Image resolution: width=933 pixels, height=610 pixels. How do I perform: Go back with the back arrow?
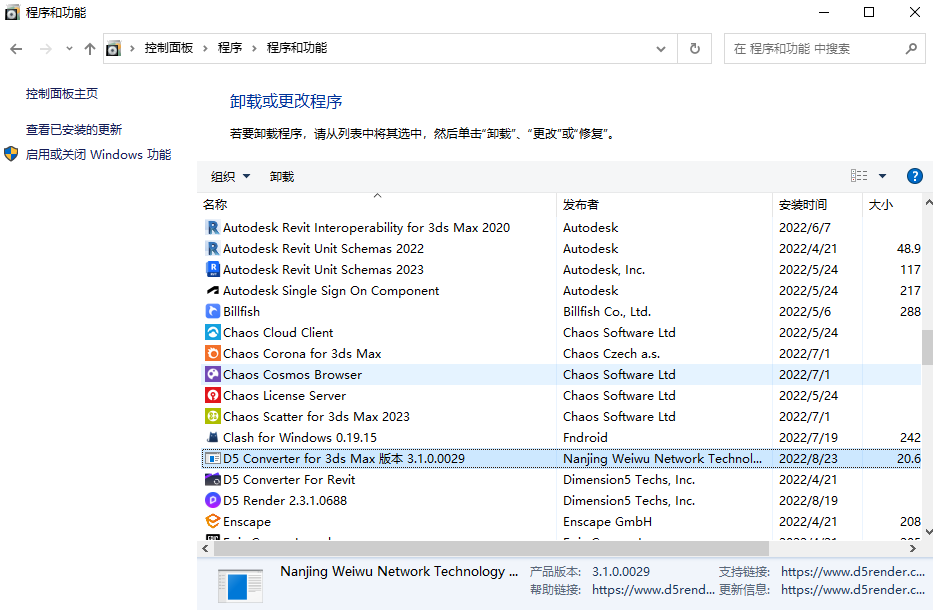pyautogui.click(x=16, y=49)
